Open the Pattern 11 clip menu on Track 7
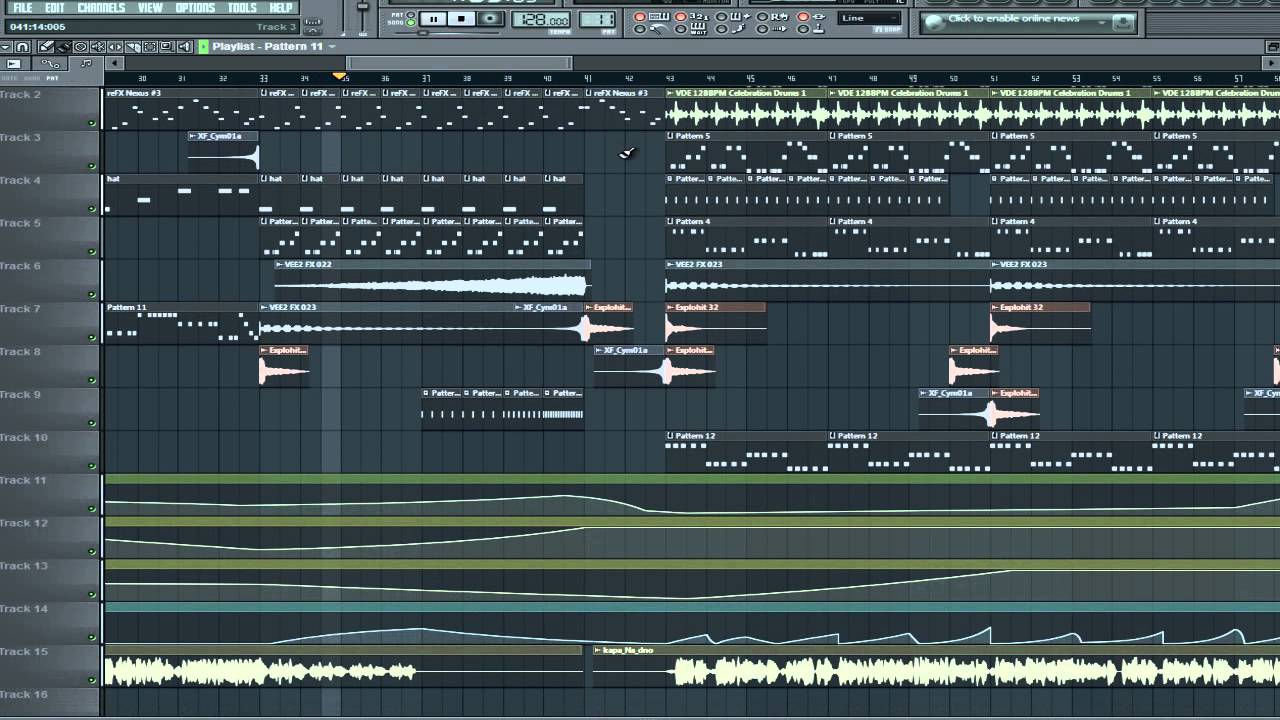The width and height of the screenshot is (1280, 720). tap(126, 307)
